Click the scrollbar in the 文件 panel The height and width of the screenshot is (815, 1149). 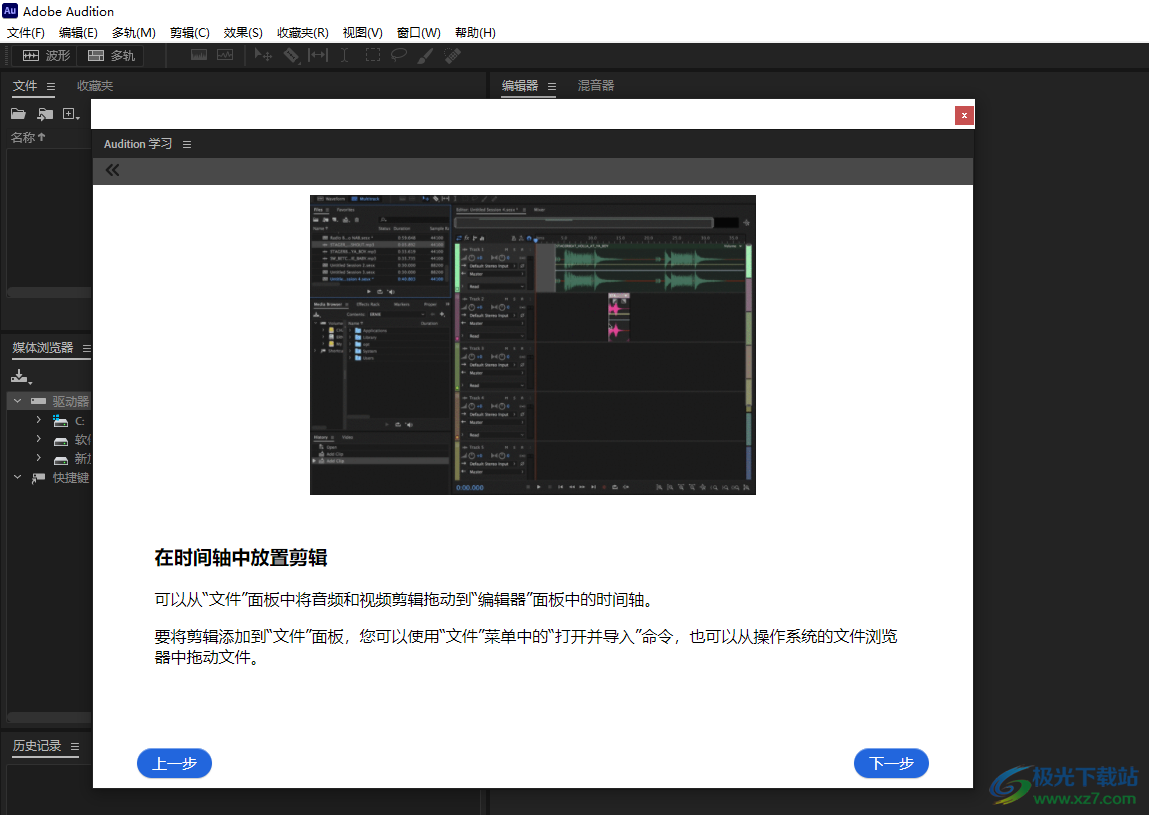[47, 291]
